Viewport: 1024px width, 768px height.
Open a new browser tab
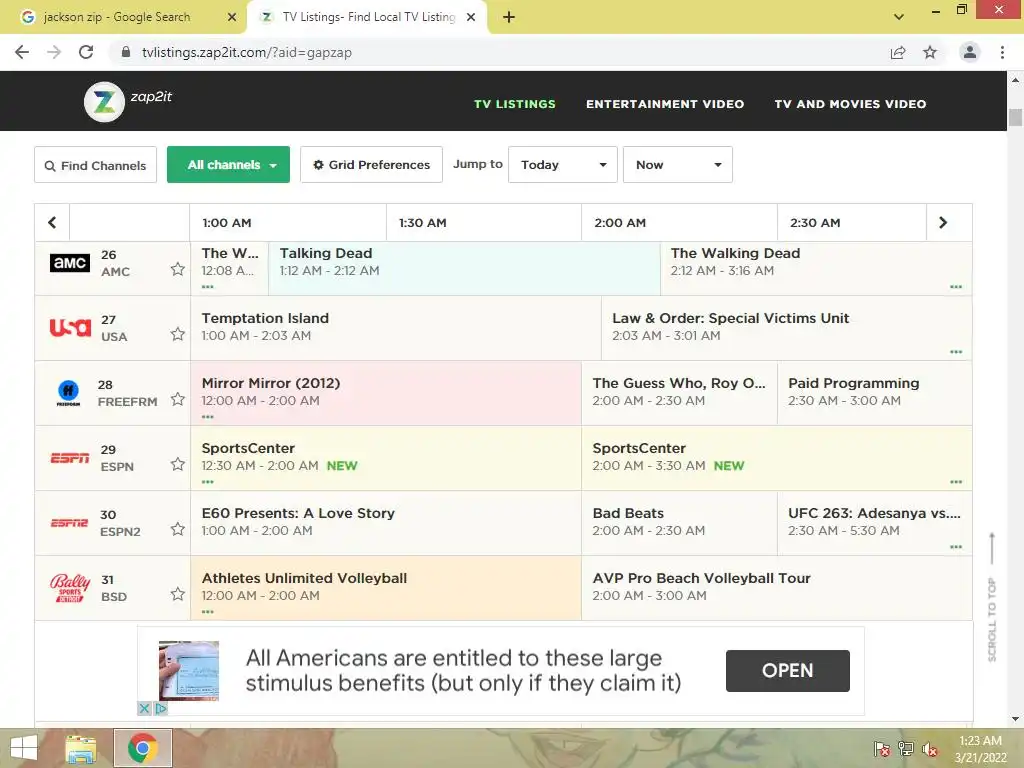click(509, 17)
